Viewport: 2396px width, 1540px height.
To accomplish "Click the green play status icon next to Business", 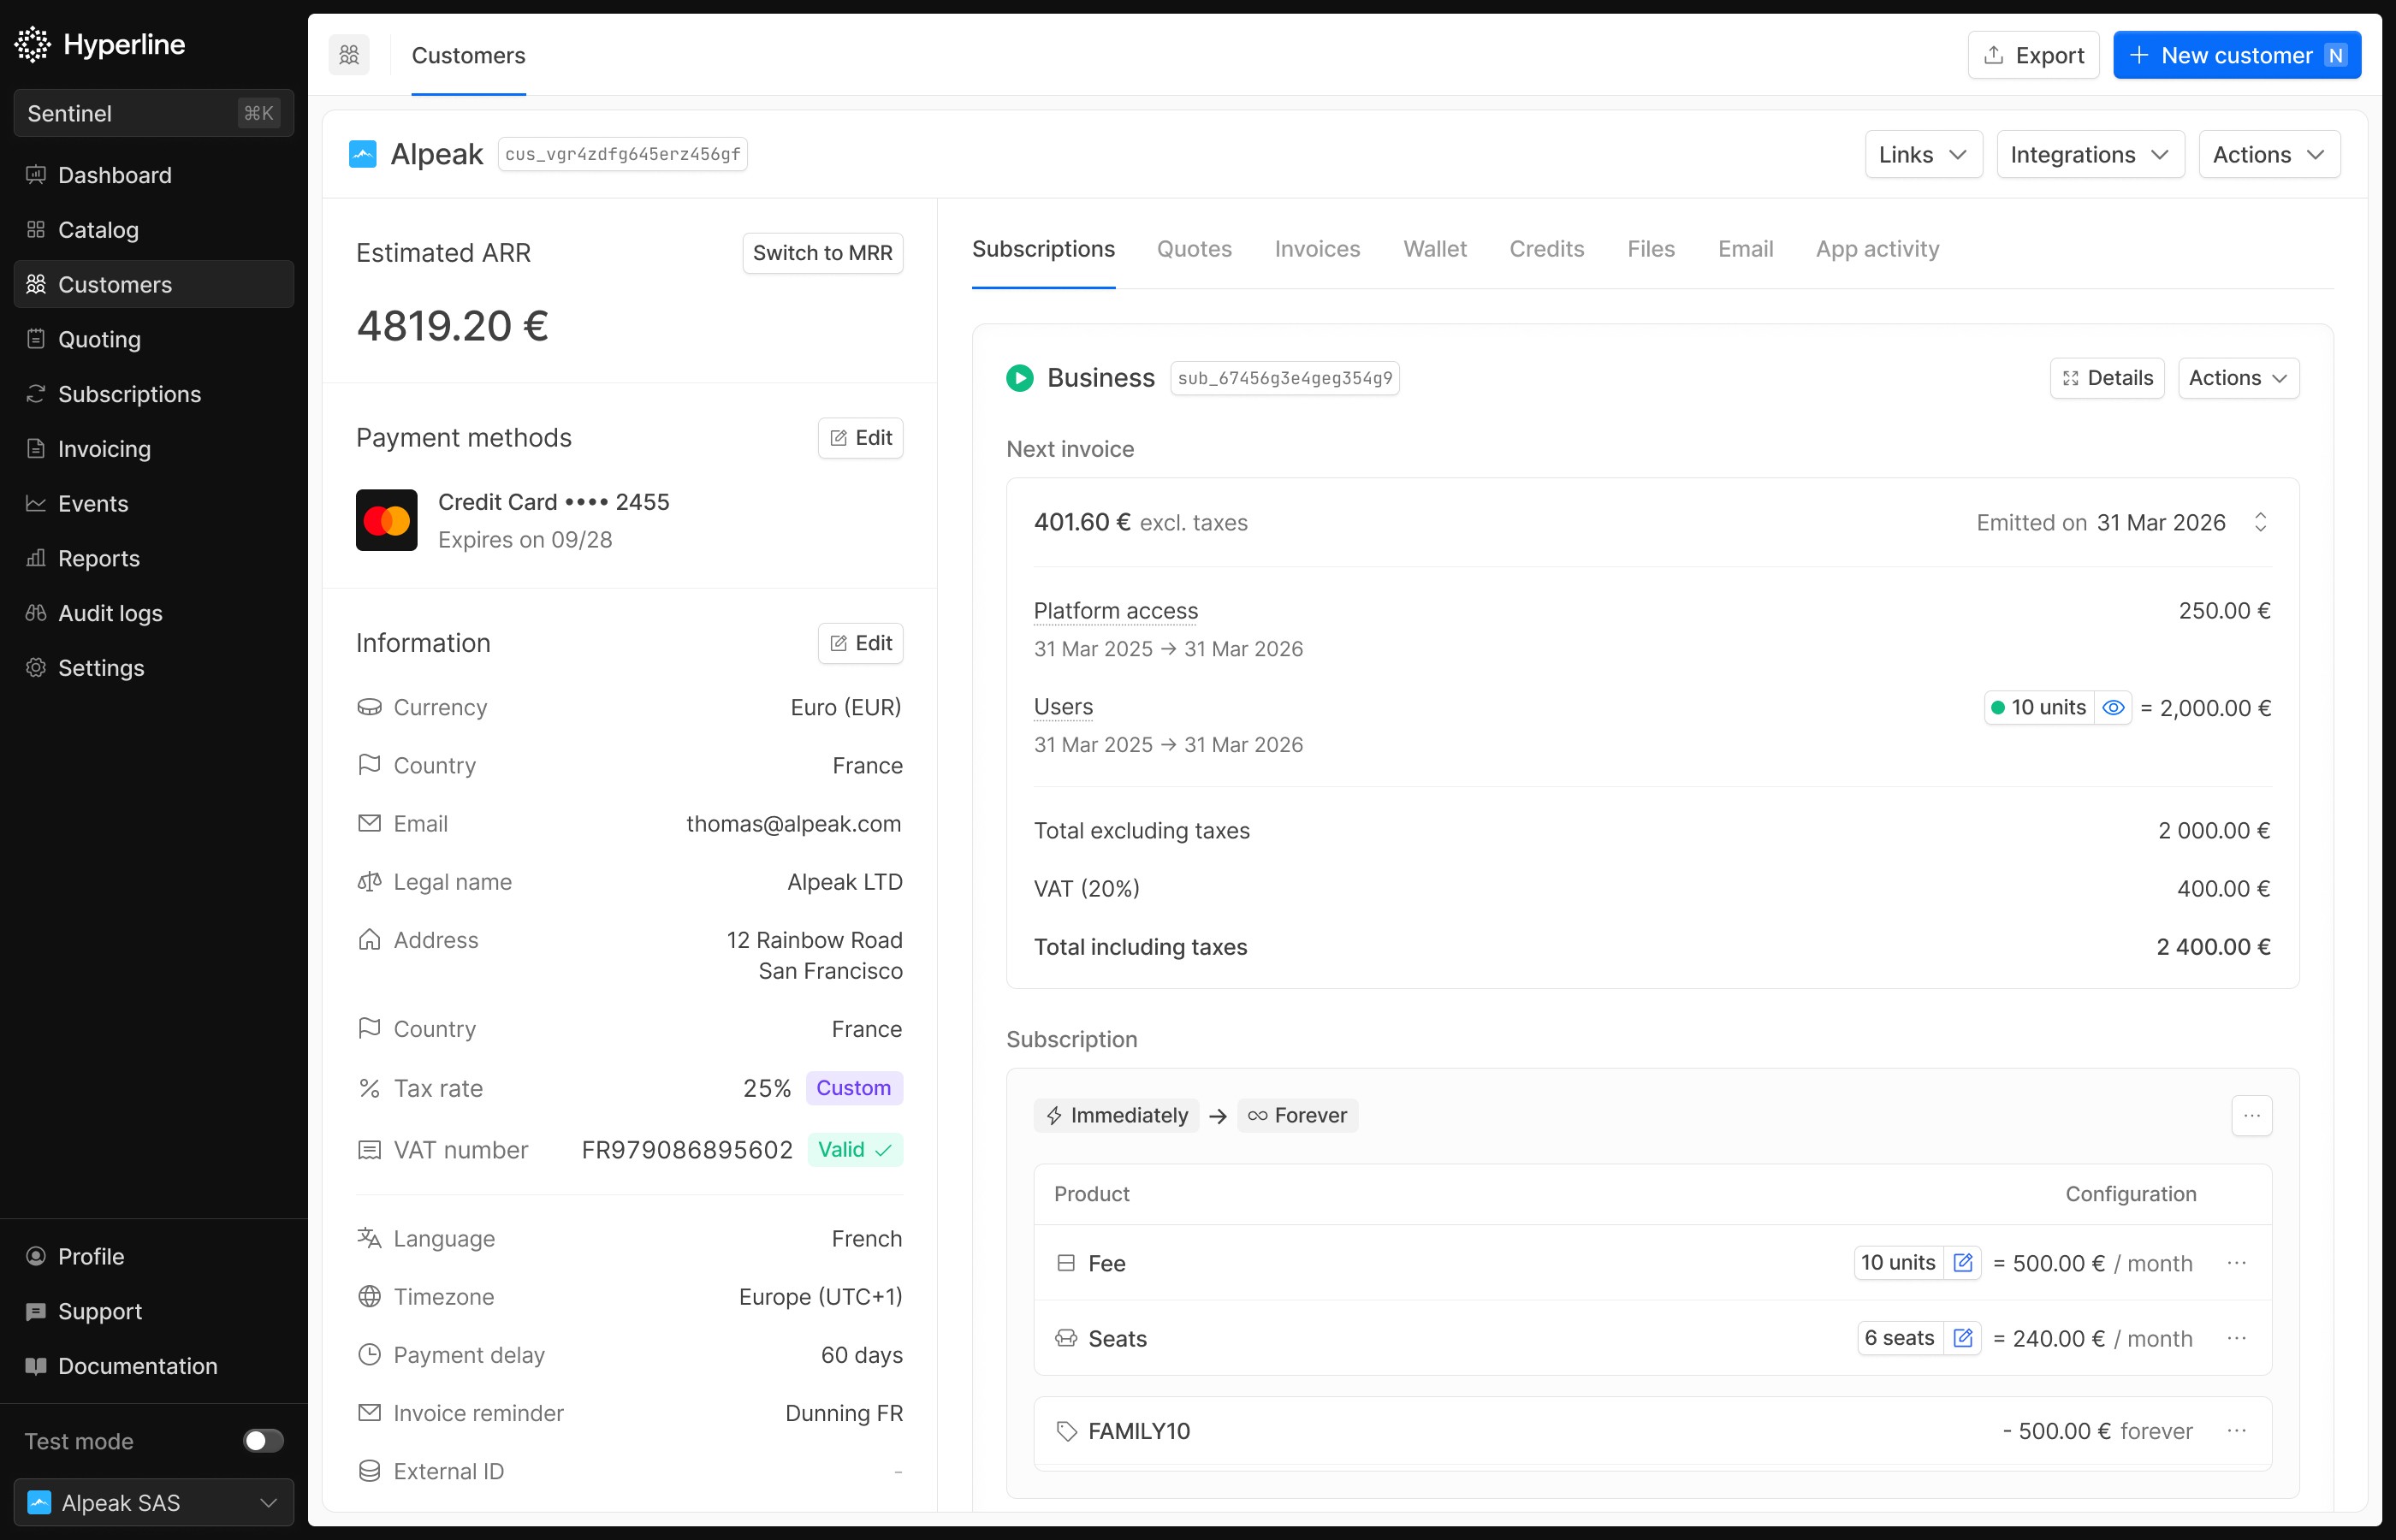I will click(1018, 378).
